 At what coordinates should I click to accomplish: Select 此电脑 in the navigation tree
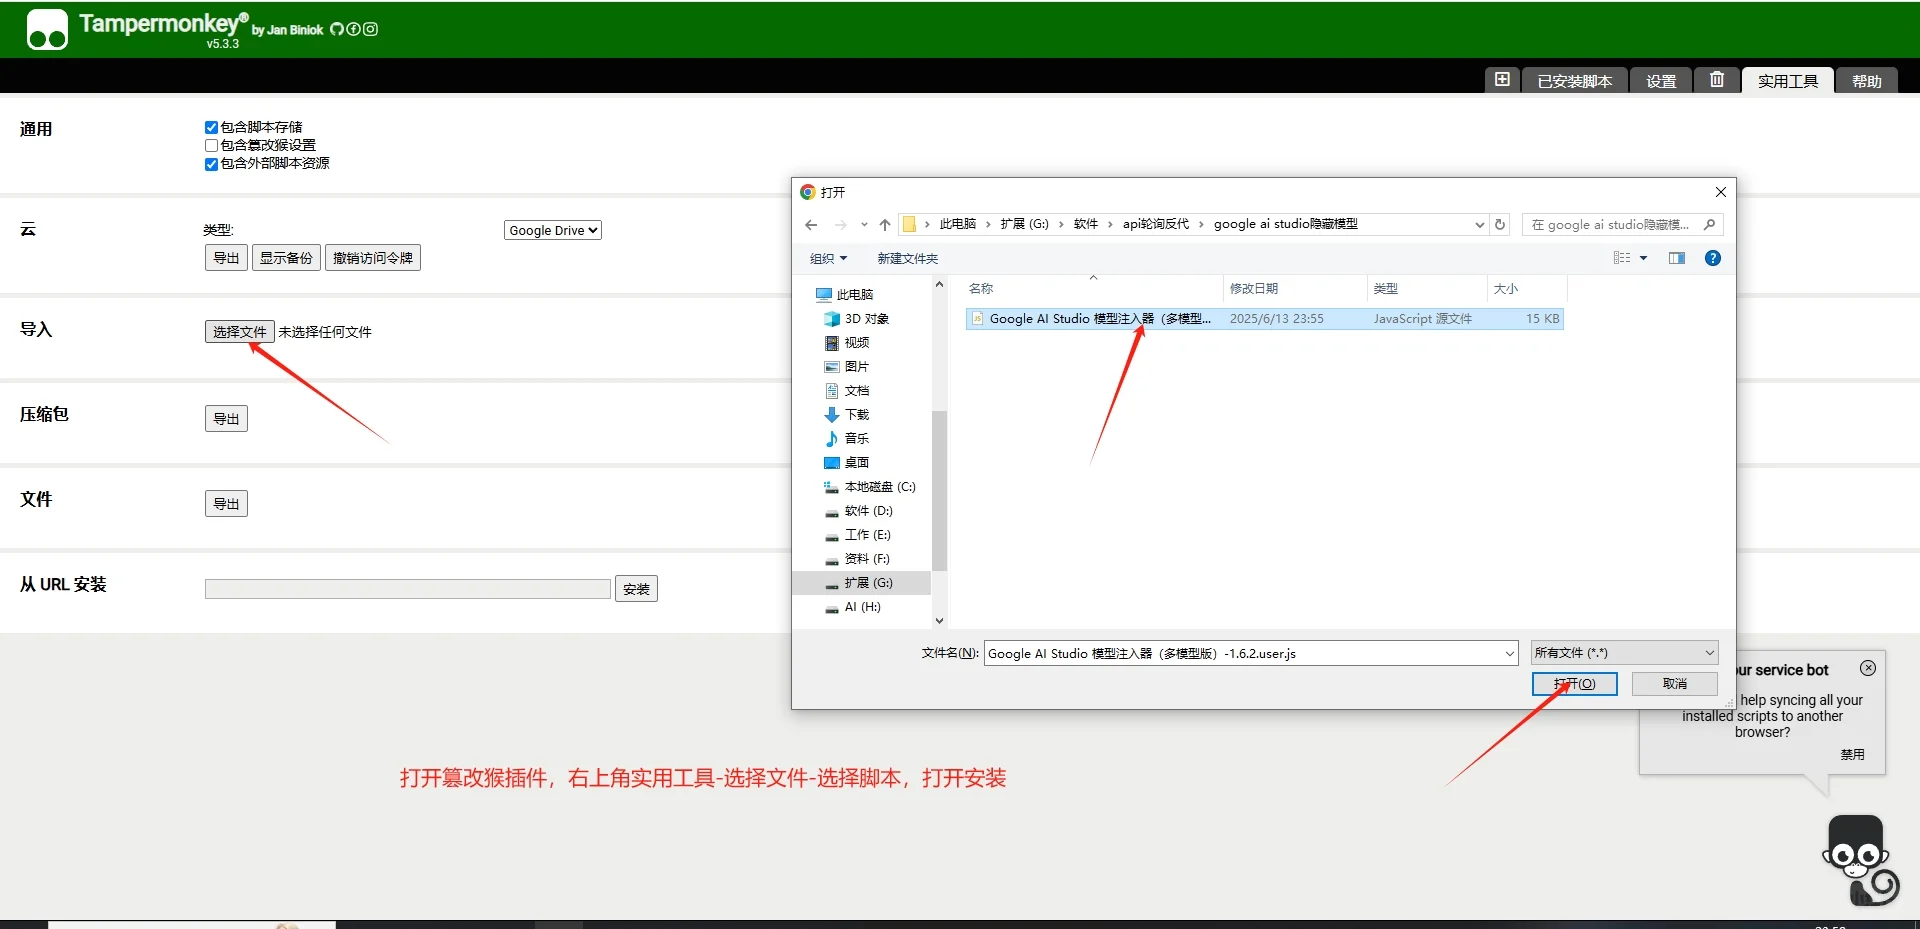844,295
